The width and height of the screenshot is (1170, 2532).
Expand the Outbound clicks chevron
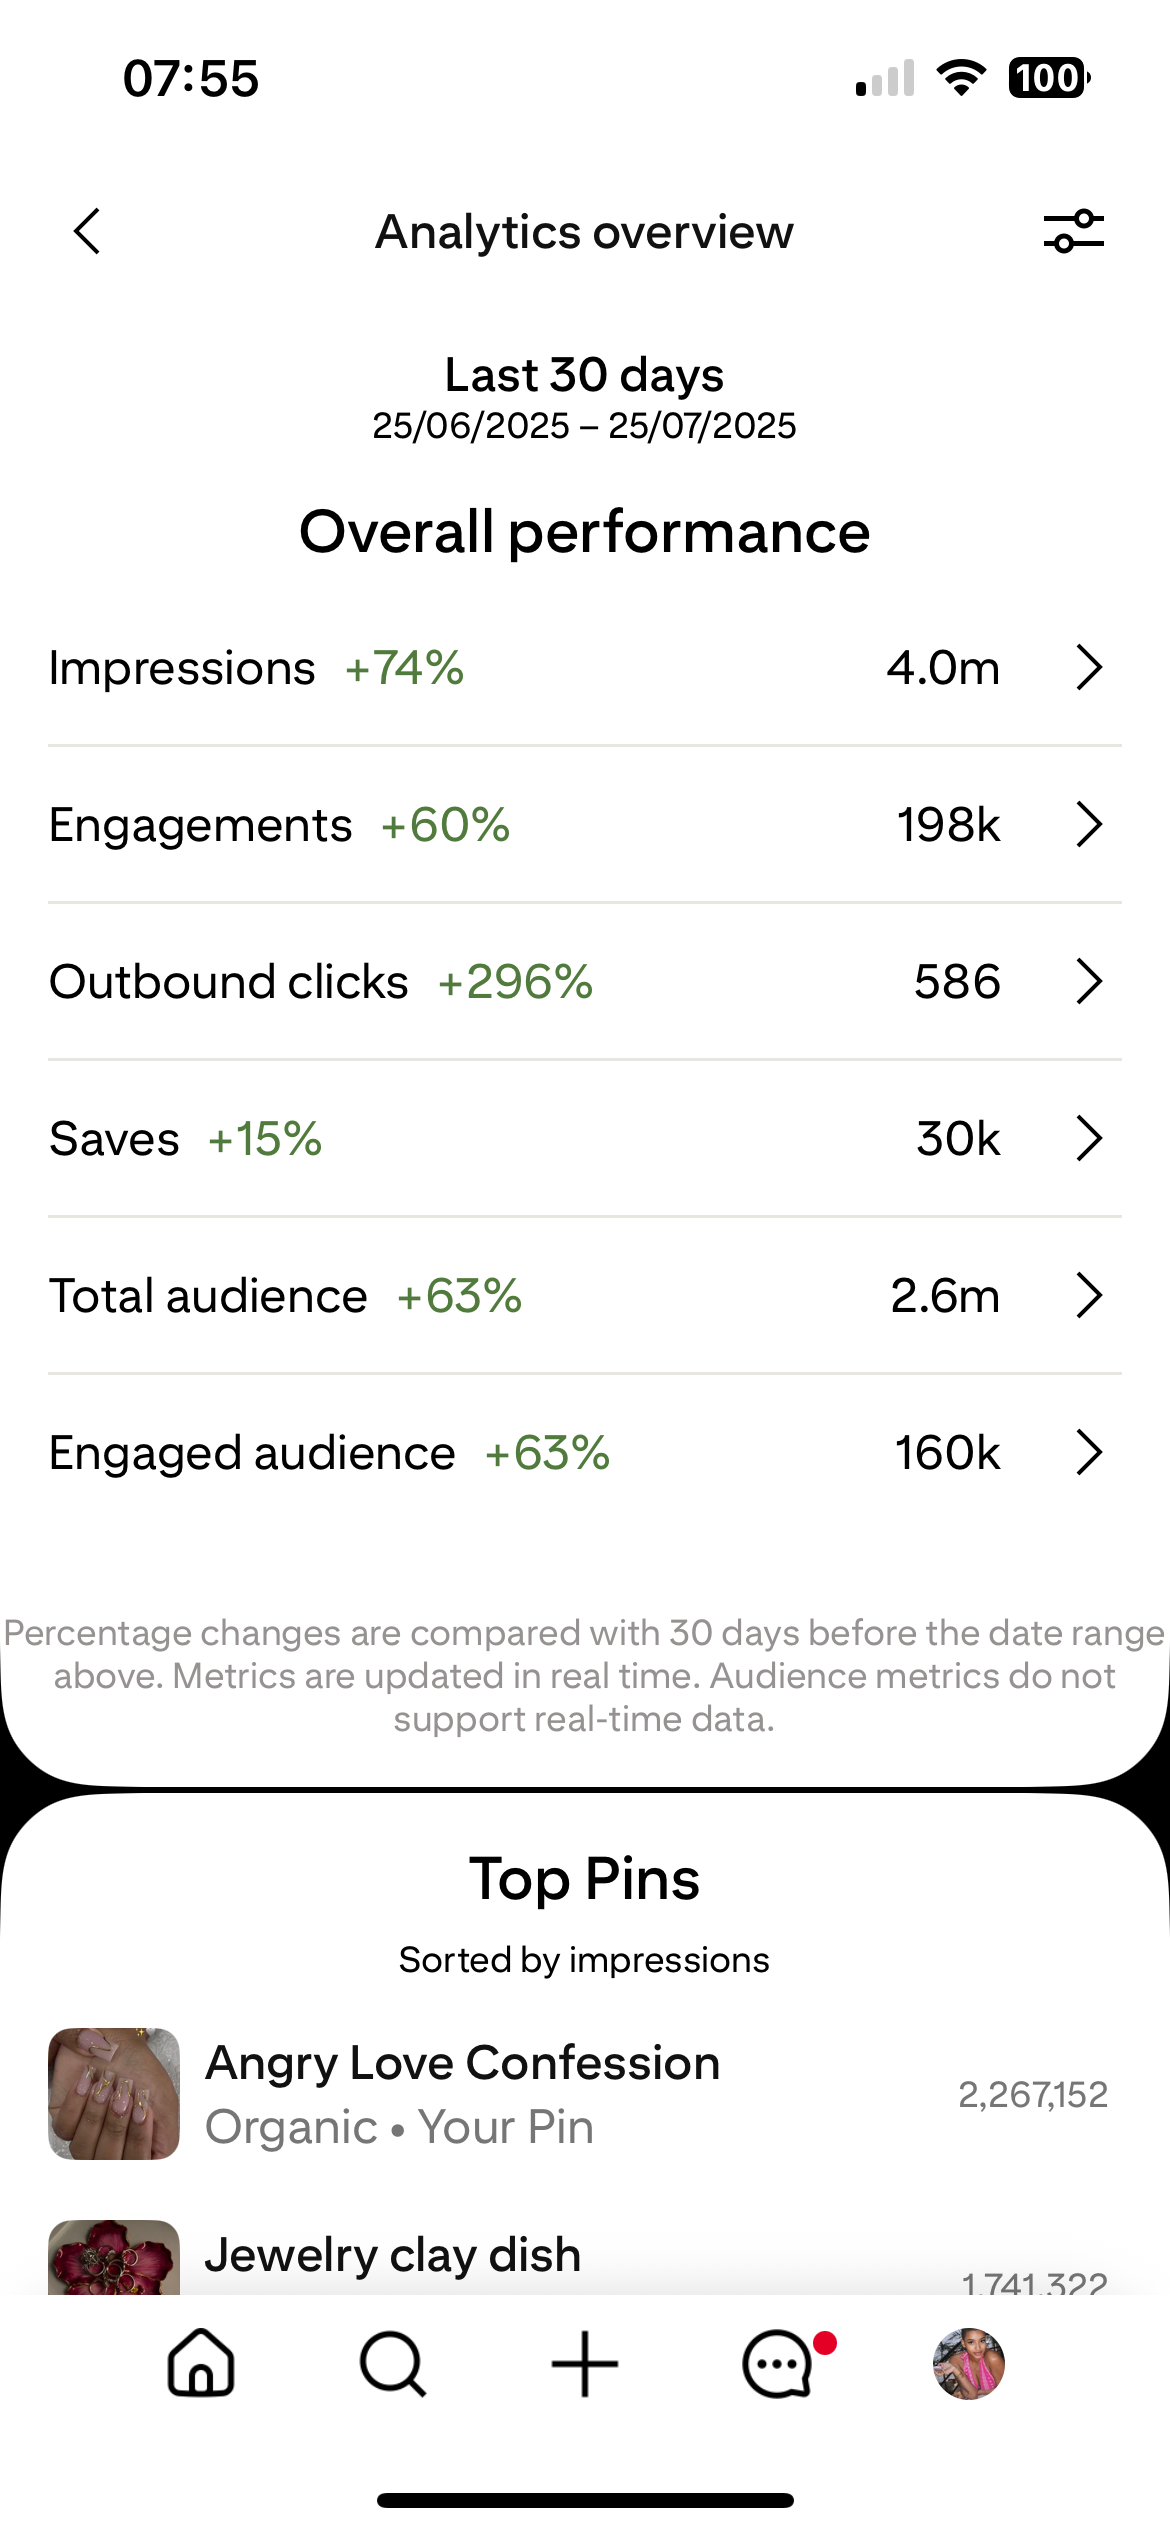click(1089, 982)
